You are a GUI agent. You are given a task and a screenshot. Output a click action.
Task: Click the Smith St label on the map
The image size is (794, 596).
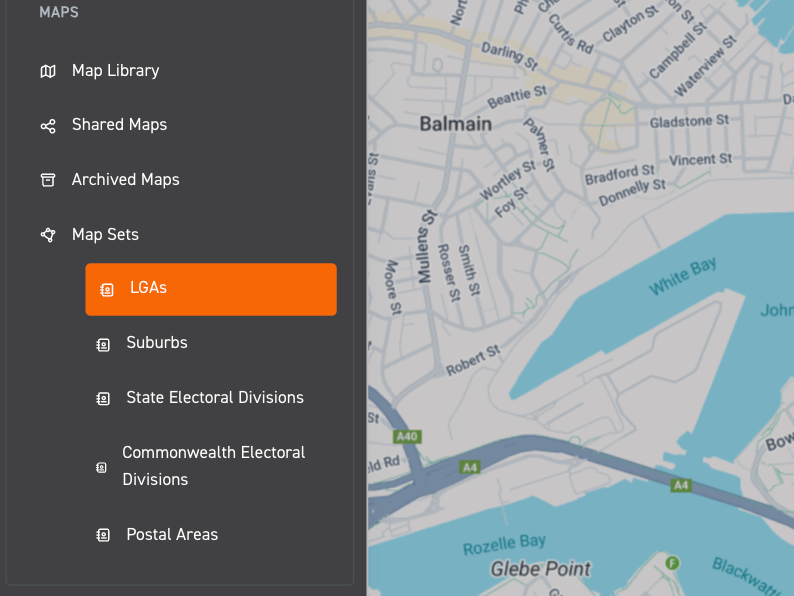469,270
